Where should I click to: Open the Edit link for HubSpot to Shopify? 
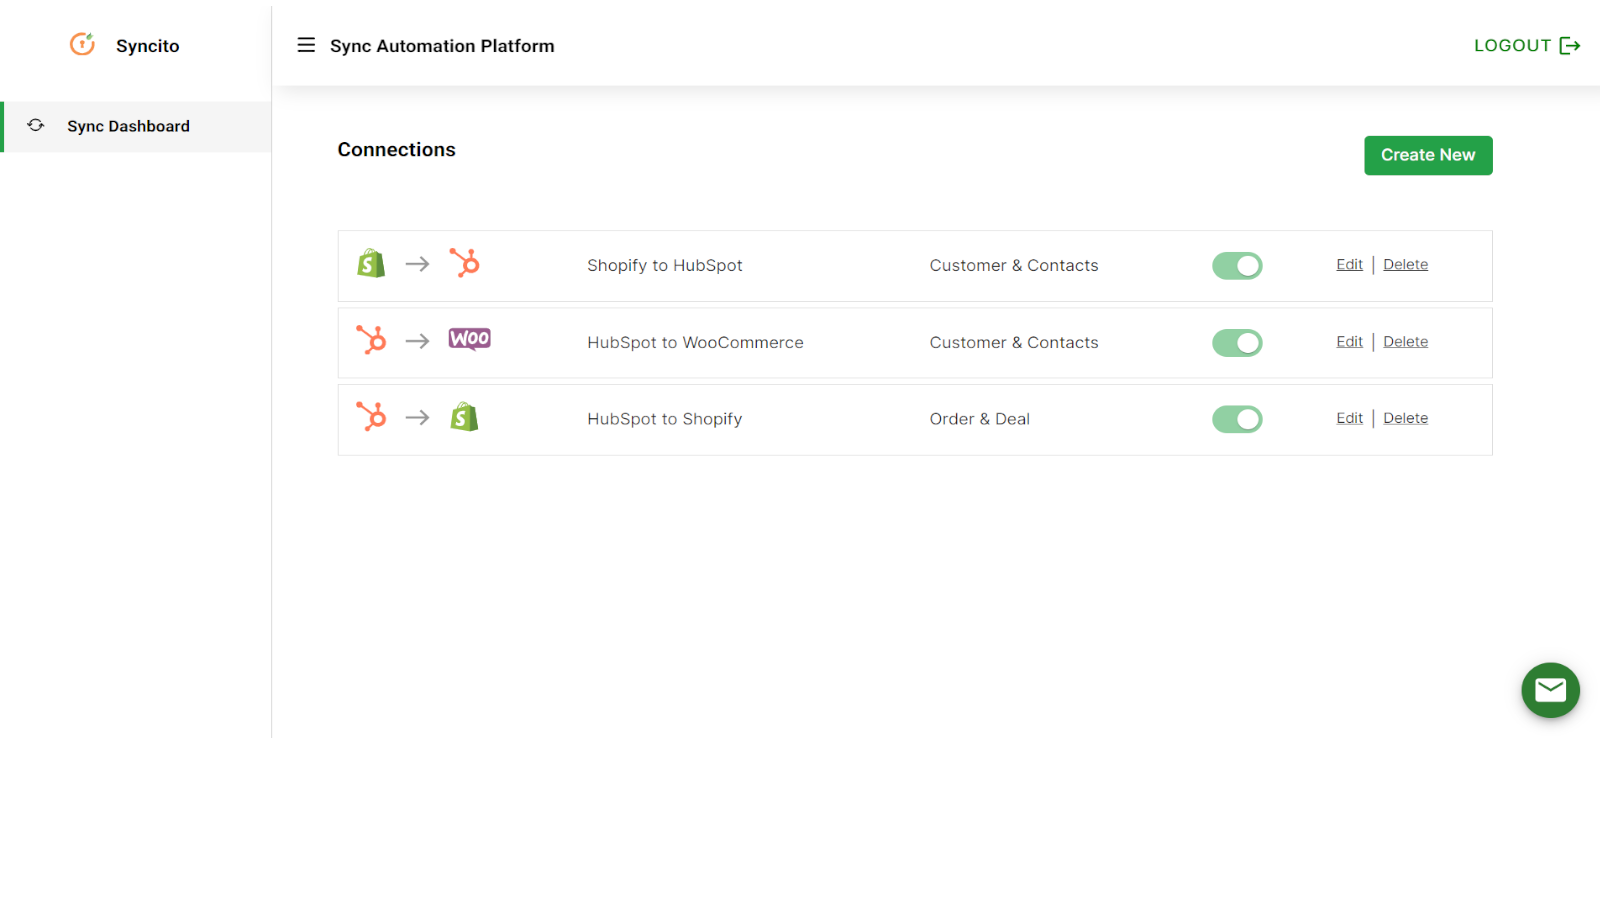pyautogui.click(x=1349, y=418)
